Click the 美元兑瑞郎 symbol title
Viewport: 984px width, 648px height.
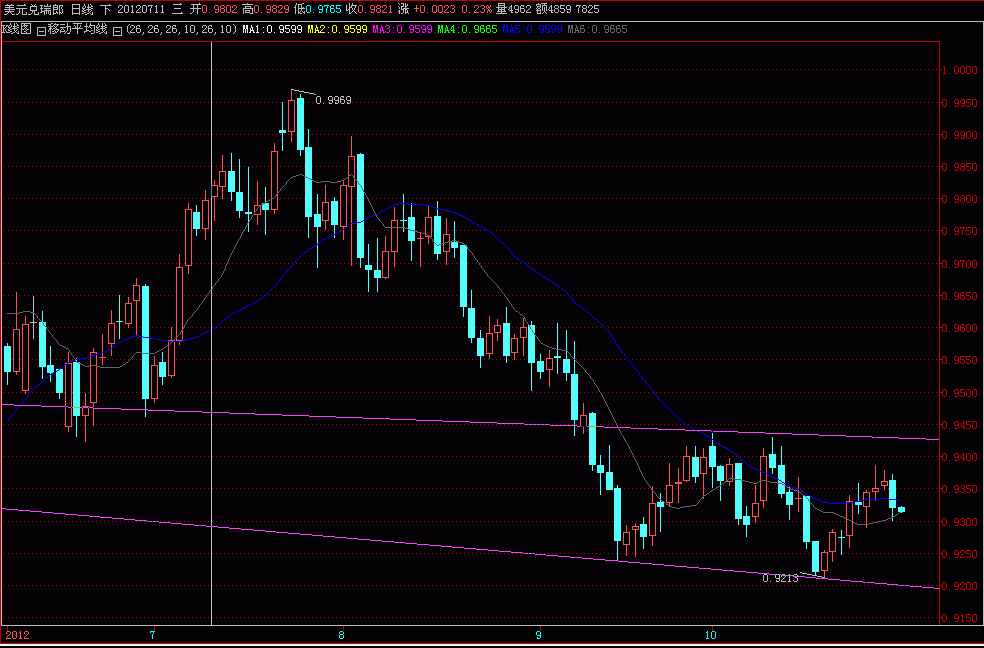click(x=34, y=9)
